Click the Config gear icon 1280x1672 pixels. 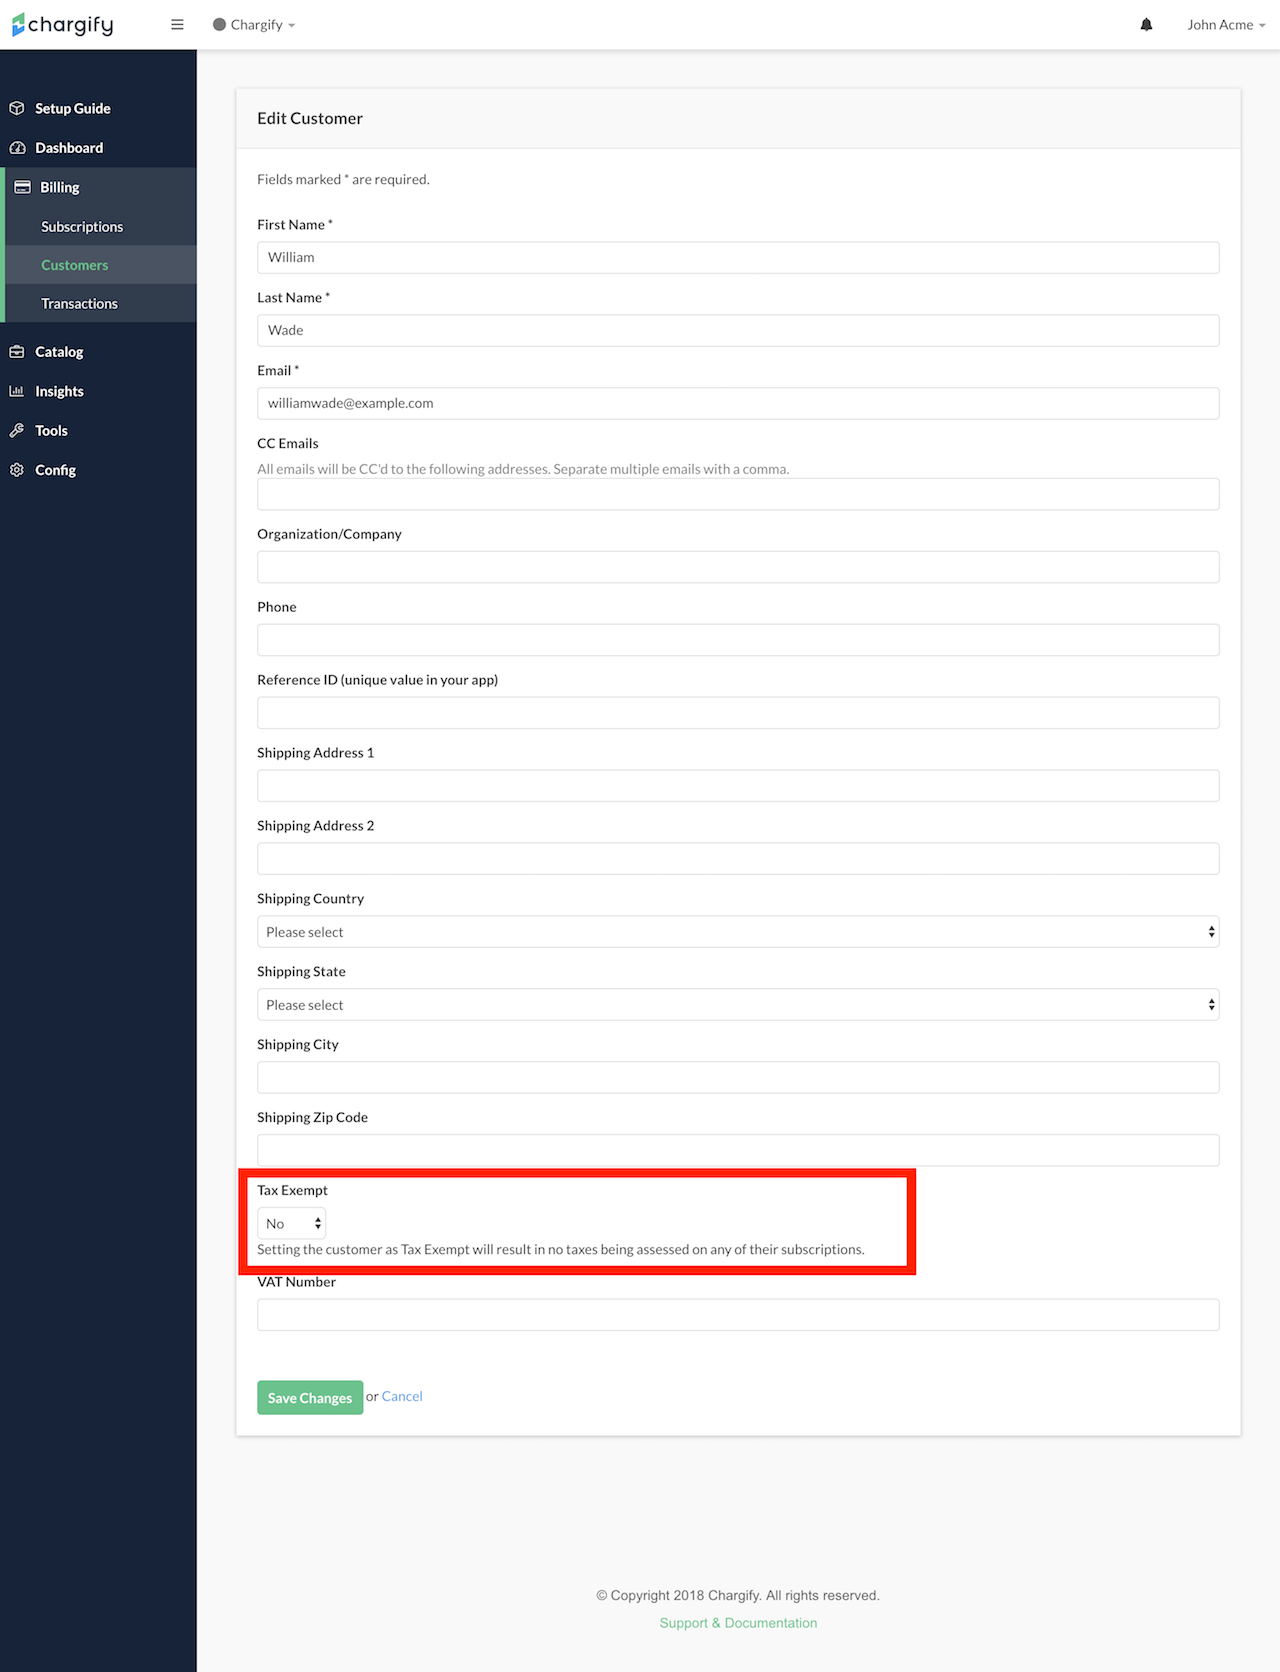(17, 470)
